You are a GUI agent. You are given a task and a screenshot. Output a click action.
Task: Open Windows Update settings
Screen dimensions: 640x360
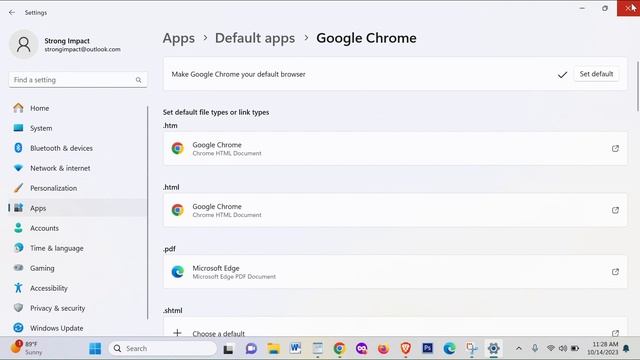pos(78,328)
